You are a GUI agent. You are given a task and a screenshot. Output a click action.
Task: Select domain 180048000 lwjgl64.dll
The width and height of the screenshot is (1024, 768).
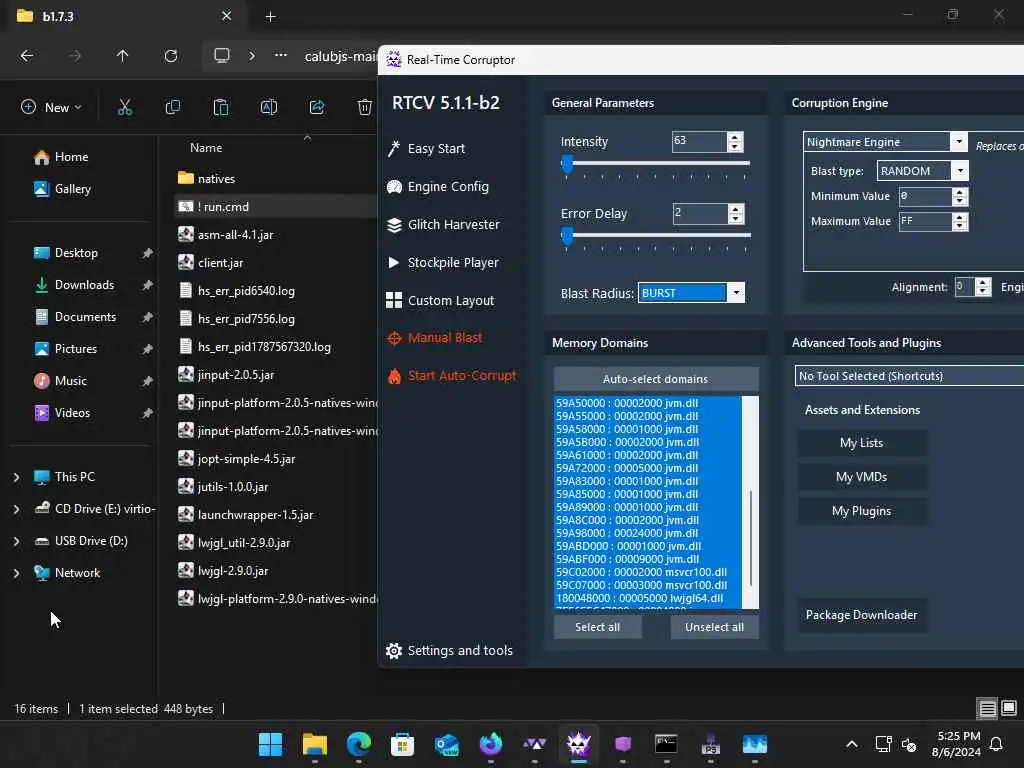pos(648,598)
